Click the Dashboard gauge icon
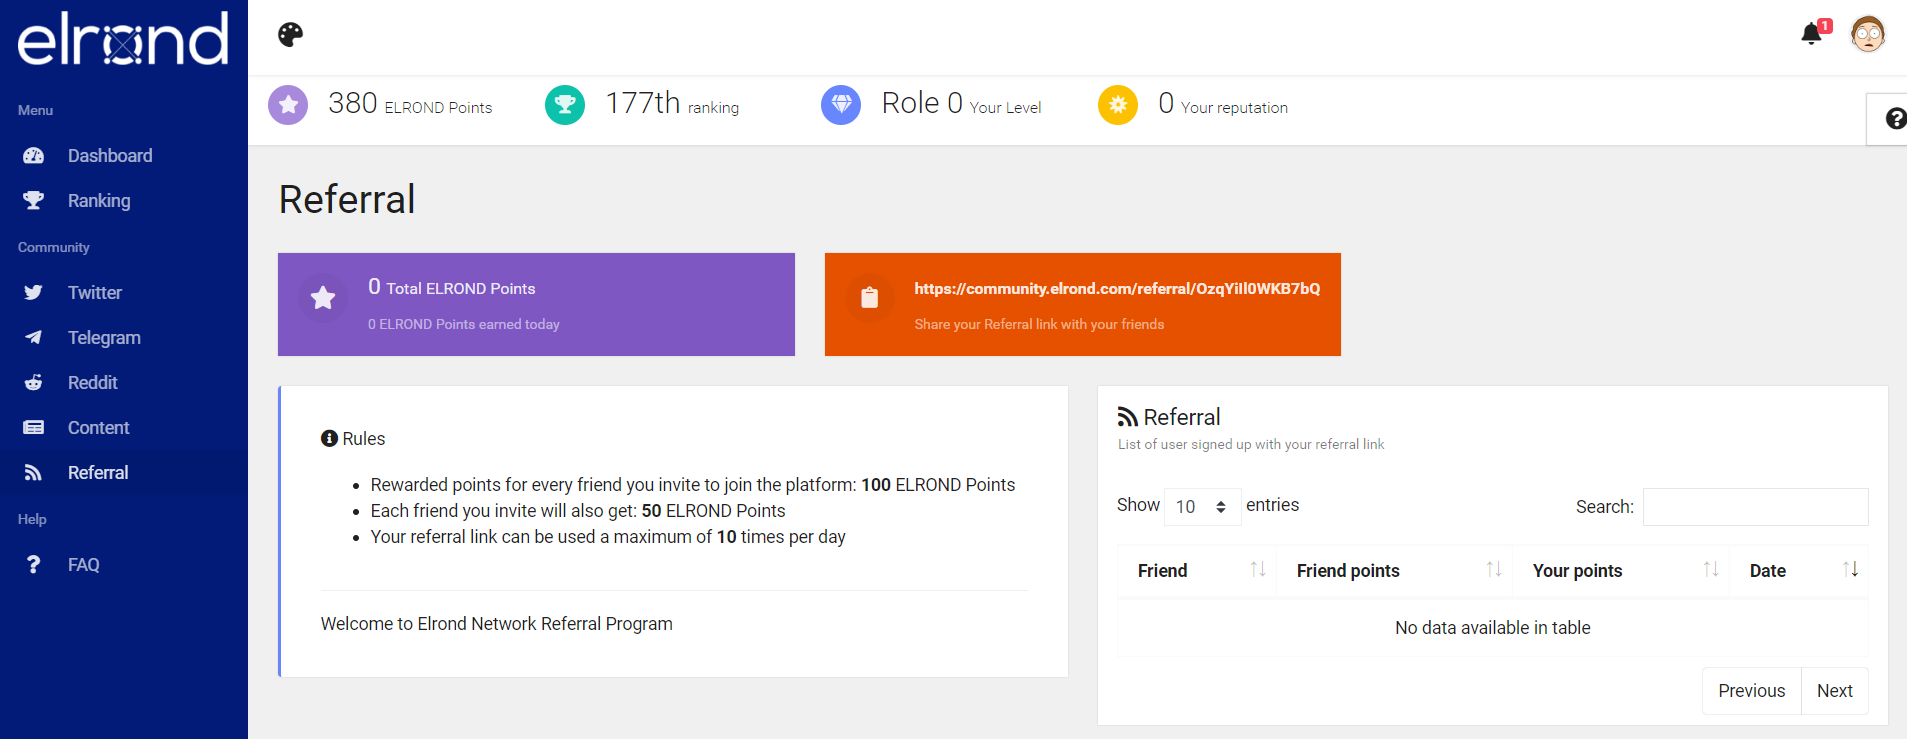 point(33,156)
